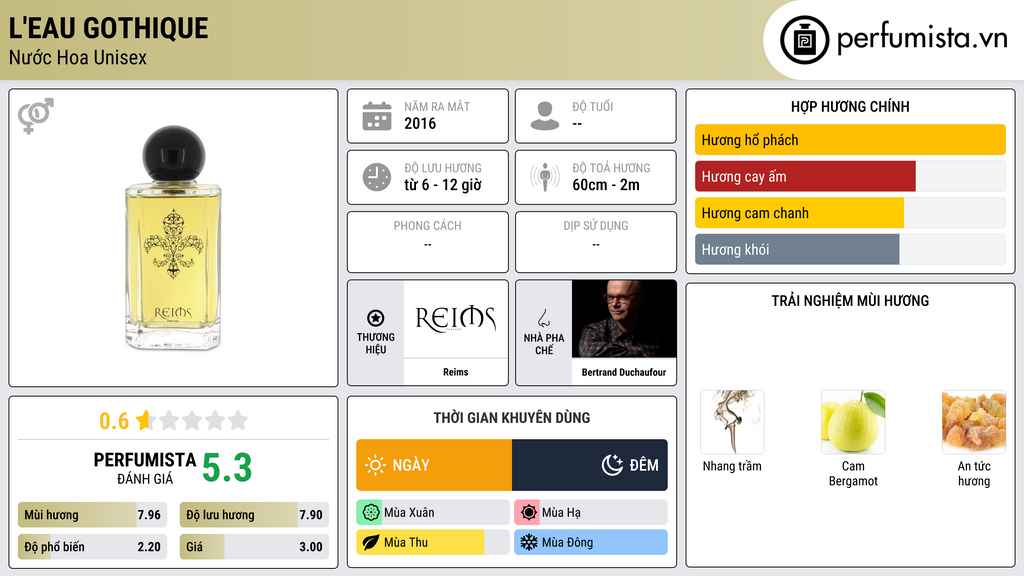1024x576 pixels.
Task: Click the Mùa Xuân season bar
Action: pos(433,513)
